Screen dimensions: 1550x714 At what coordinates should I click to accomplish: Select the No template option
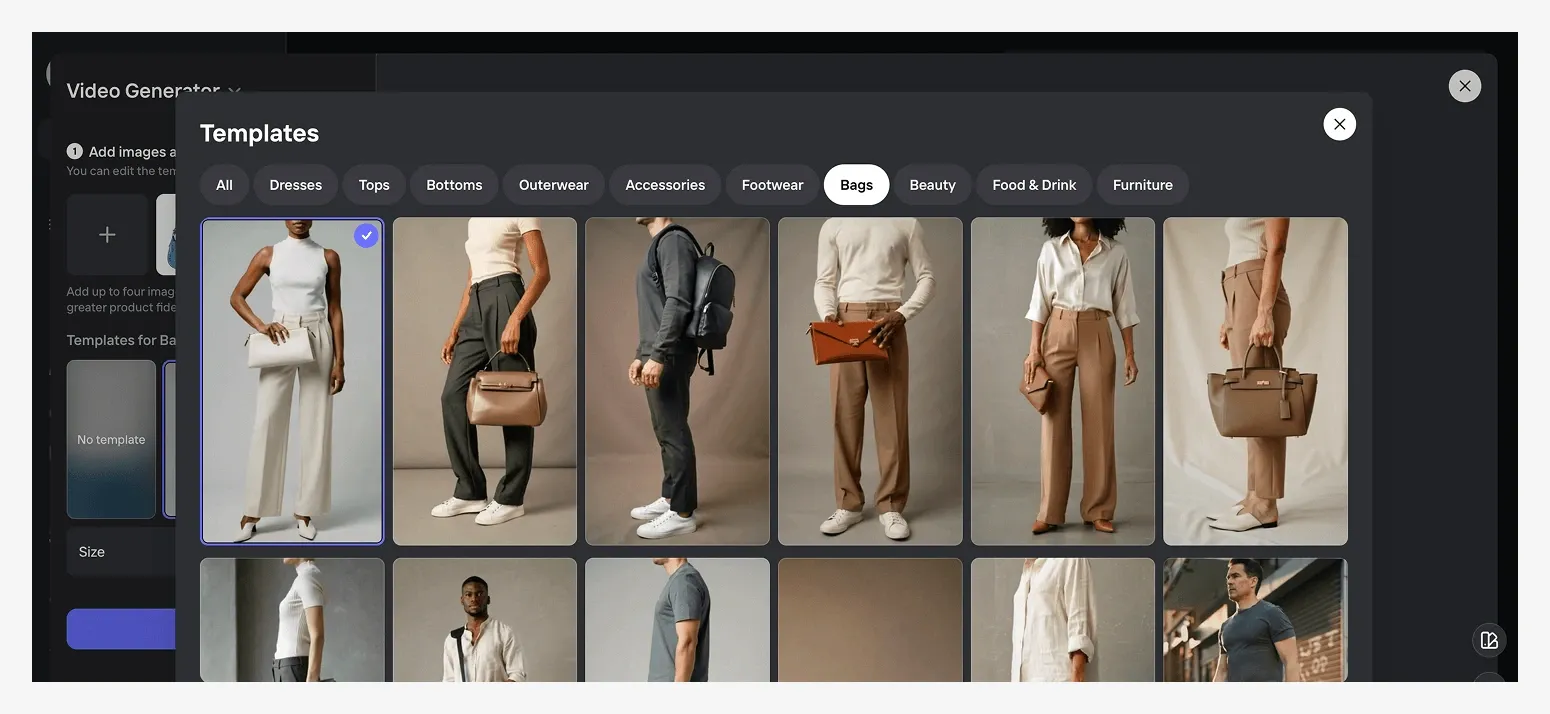[111, 440]
